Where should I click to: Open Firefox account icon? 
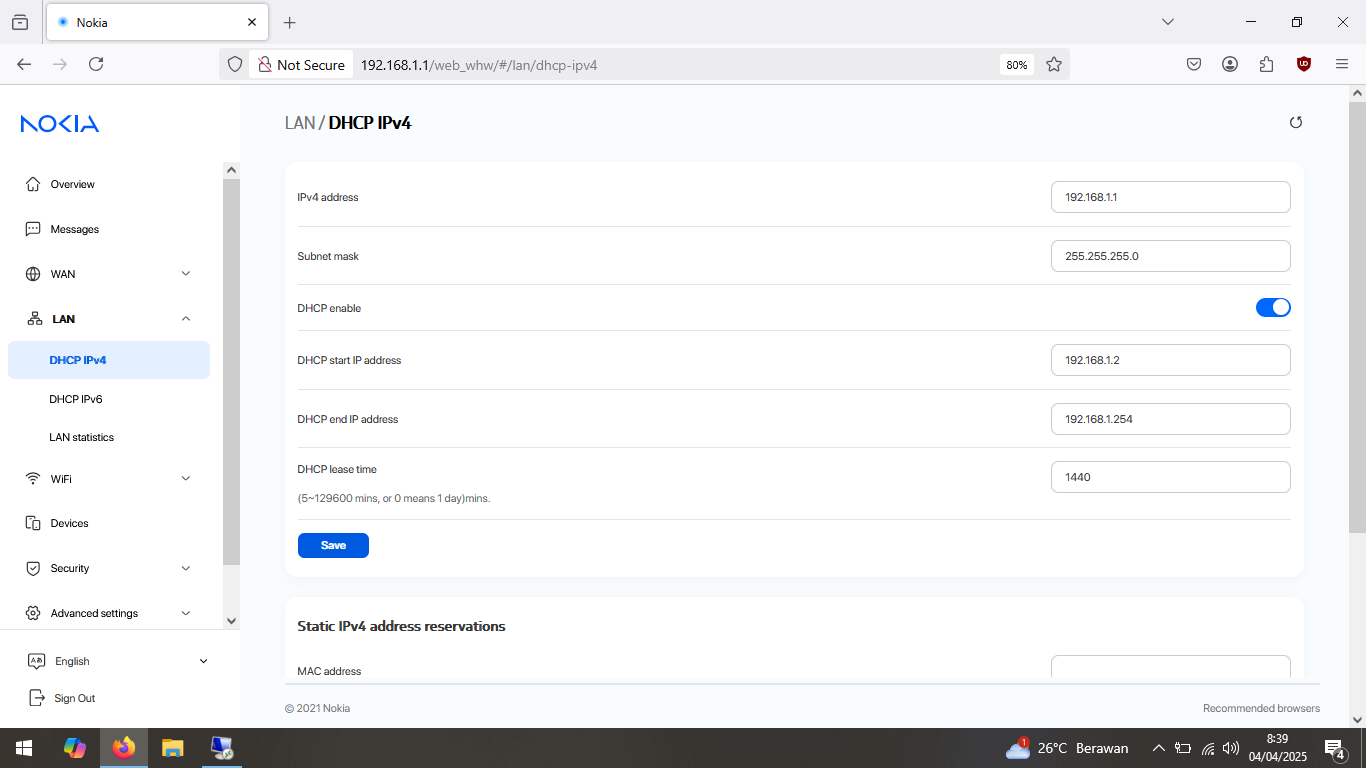point(1230,64)
